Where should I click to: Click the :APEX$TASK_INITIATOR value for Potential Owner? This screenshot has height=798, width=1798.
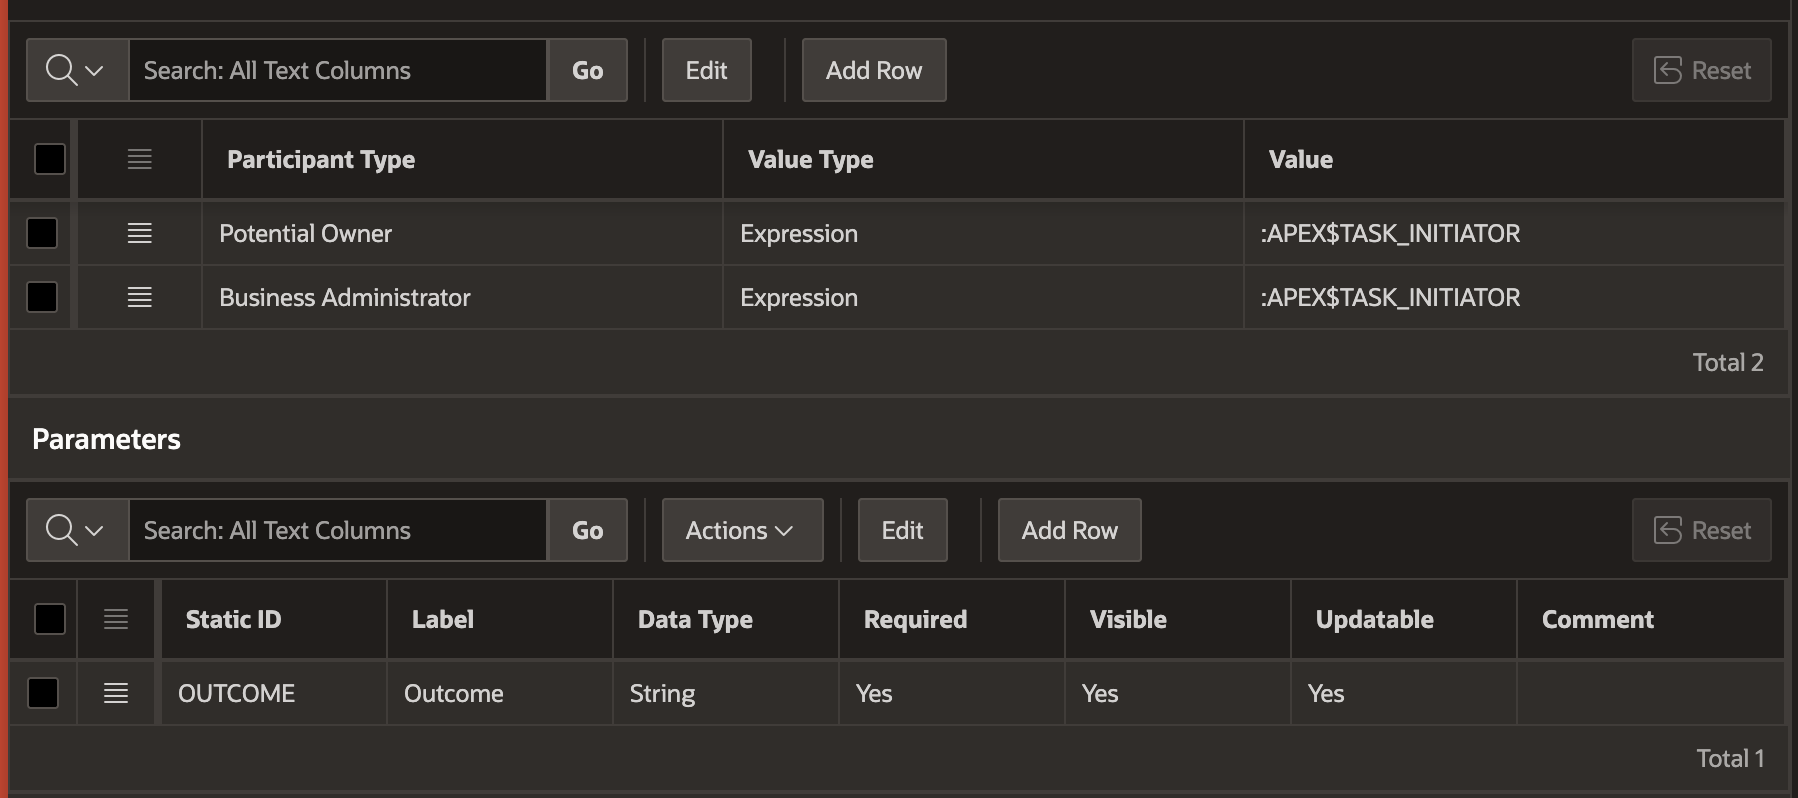[x=1390, y=233]
